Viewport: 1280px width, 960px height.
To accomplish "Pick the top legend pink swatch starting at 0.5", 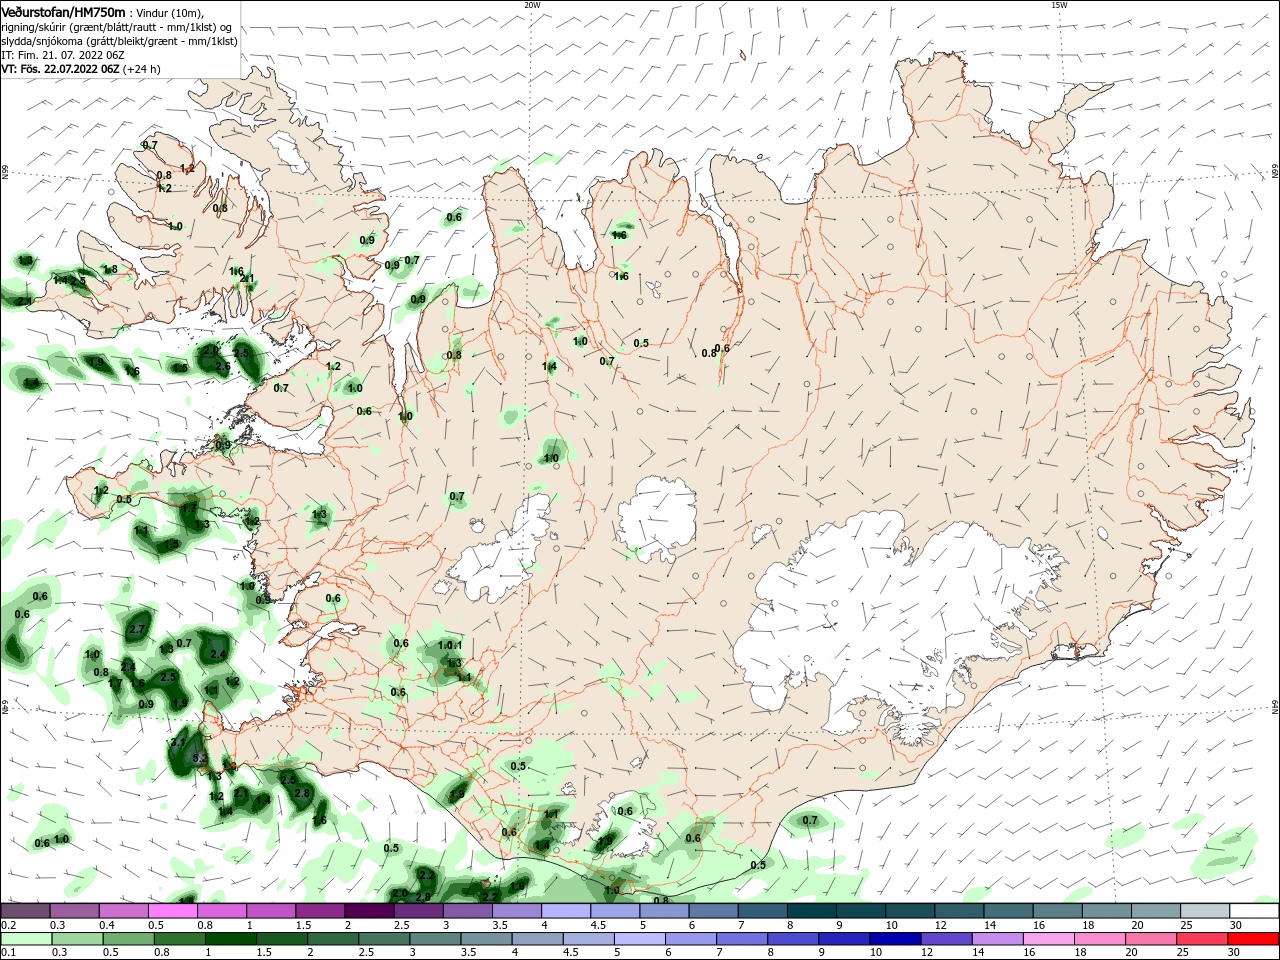I will [172, 911].
